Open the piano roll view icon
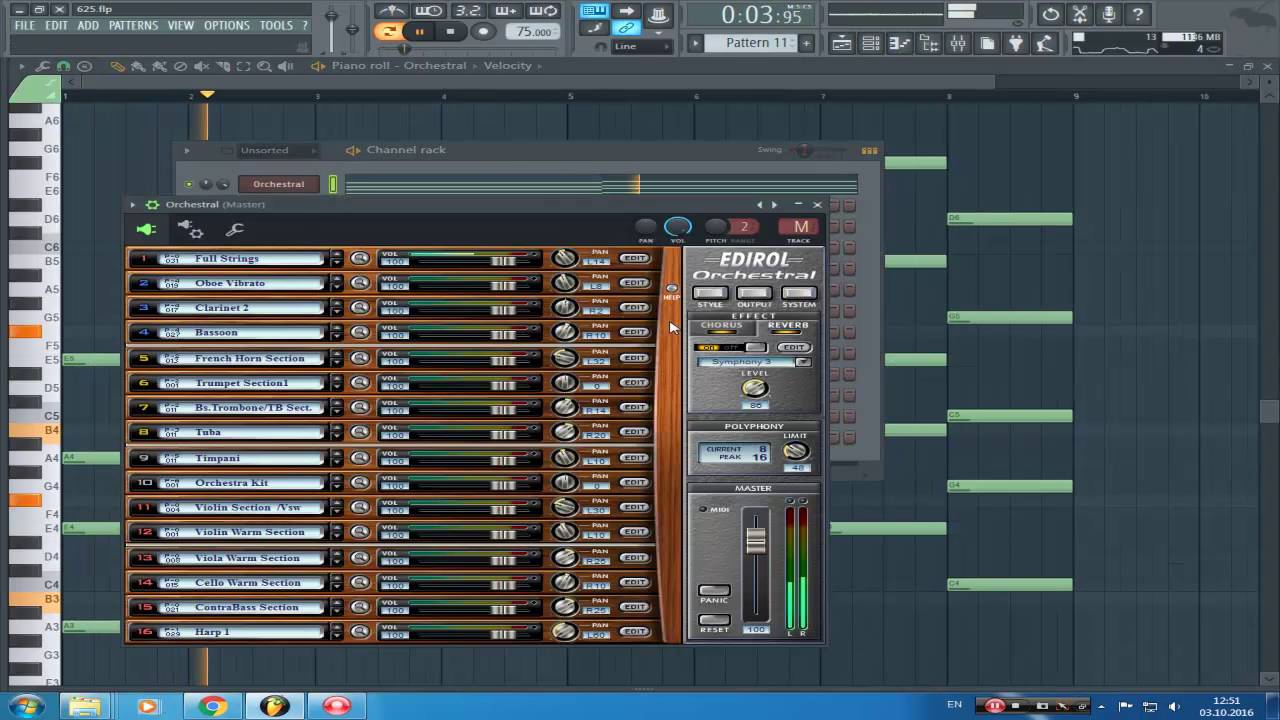 899,43
